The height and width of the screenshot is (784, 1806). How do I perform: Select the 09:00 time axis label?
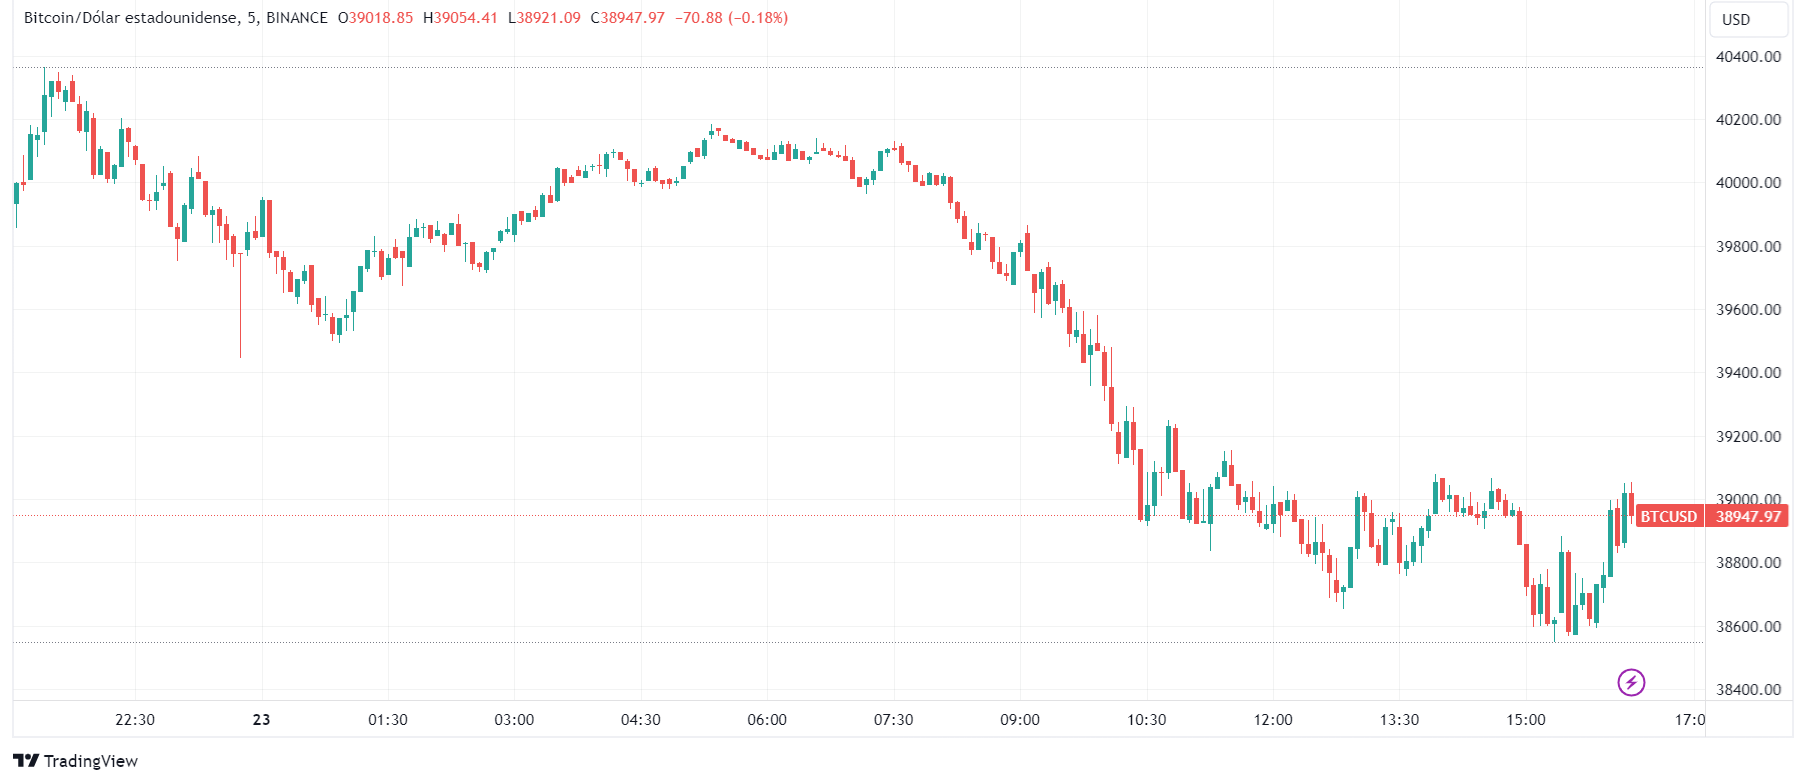click(x=1020, y=720)
